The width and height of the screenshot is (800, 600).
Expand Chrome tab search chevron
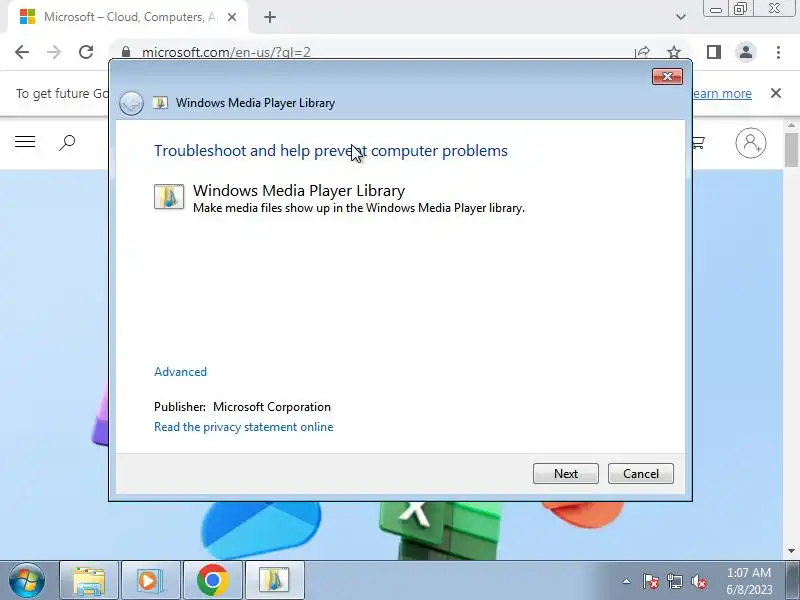[681, 17]
